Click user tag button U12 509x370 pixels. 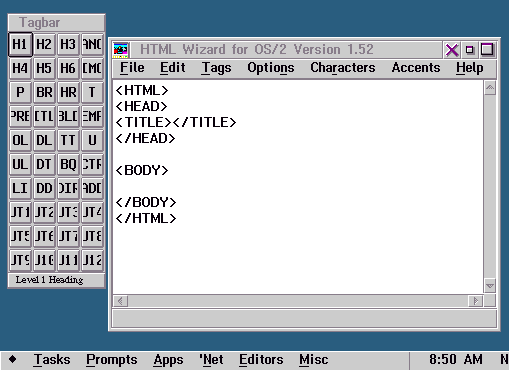[x=92, y=260]
